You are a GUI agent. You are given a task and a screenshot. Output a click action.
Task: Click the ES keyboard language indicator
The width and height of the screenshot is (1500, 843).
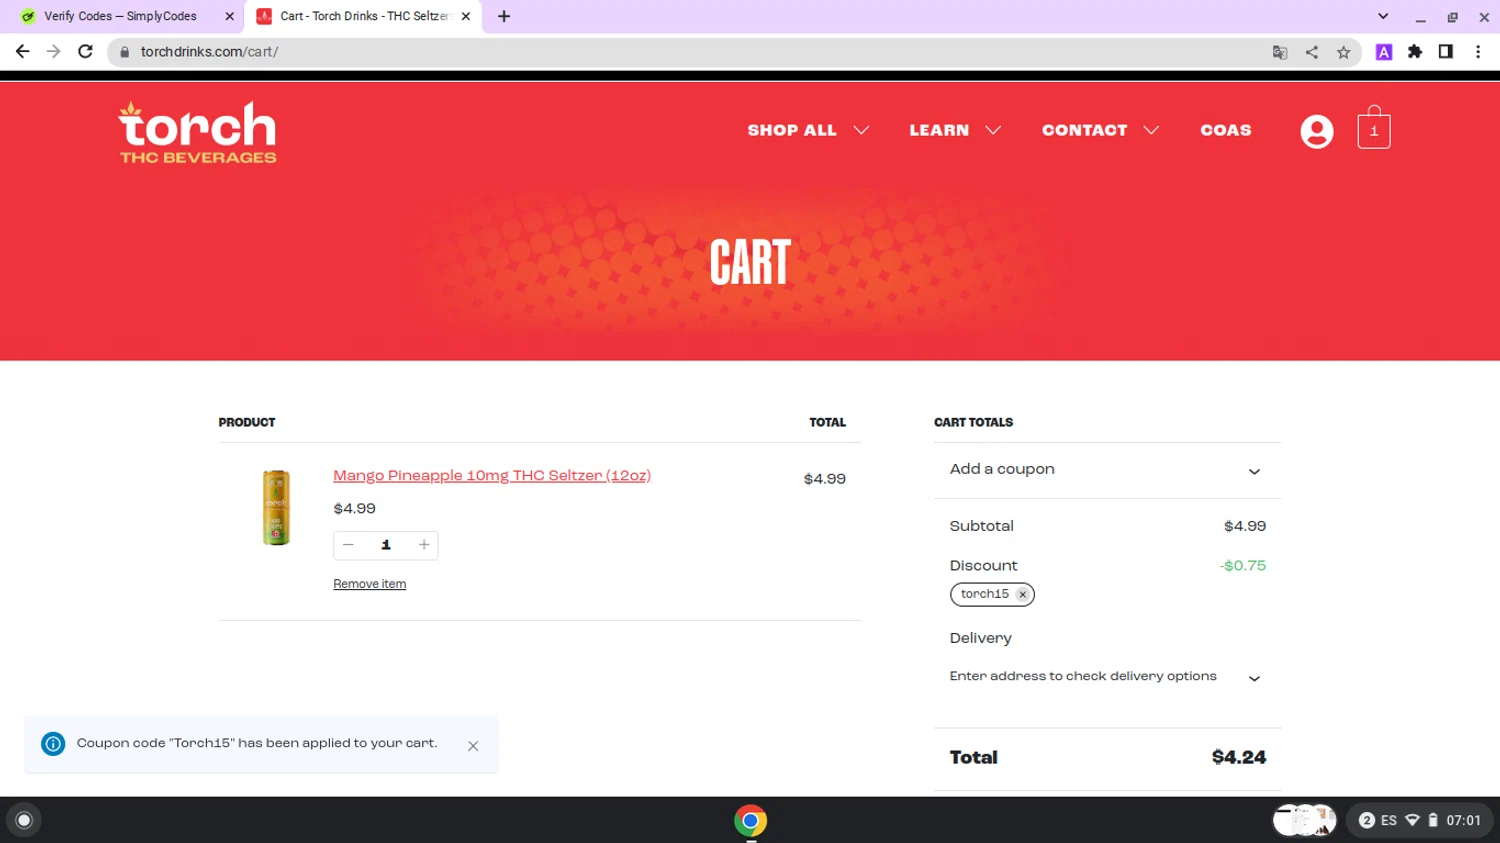(1388, 820)
